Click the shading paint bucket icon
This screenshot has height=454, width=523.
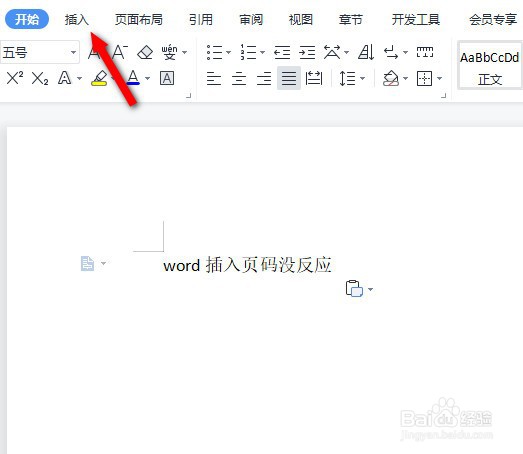(x=391, y=78)
